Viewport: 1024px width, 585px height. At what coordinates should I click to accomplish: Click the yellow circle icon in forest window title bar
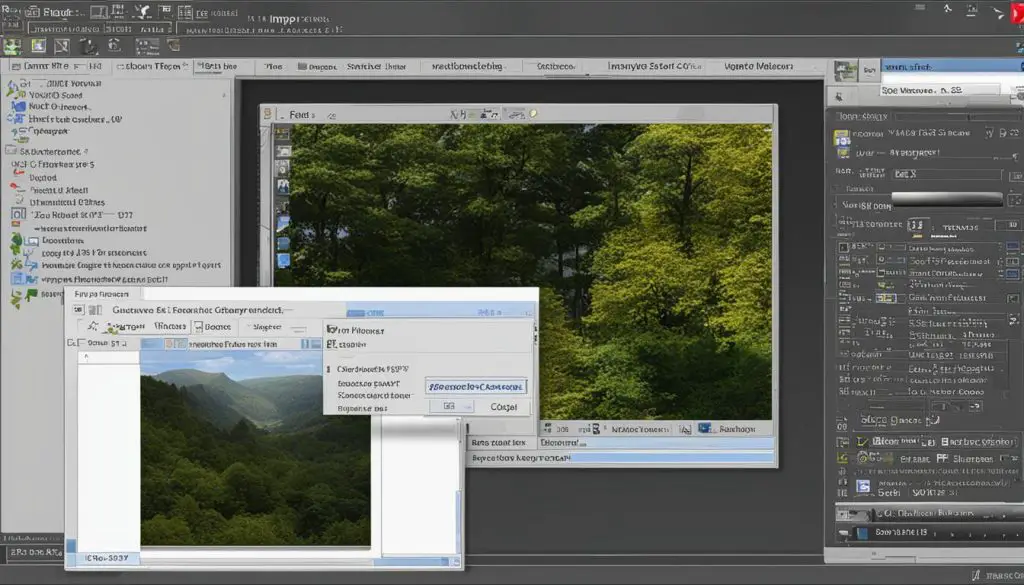tap(533, 114)
